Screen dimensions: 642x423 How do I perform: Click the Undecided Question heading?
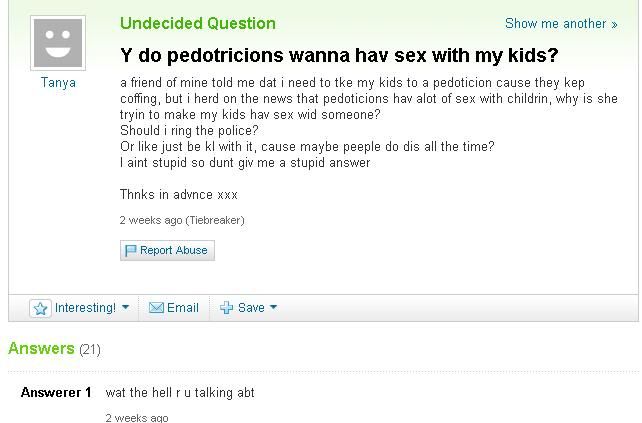pos(197,23)
